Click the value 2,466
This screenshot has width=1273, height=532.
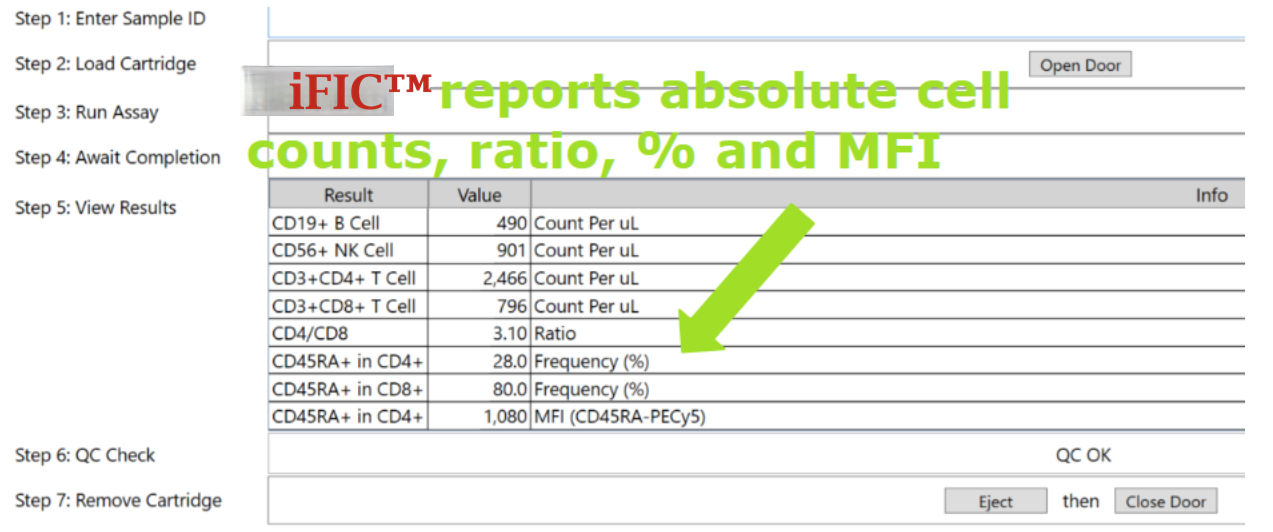[x=505, y=278]
